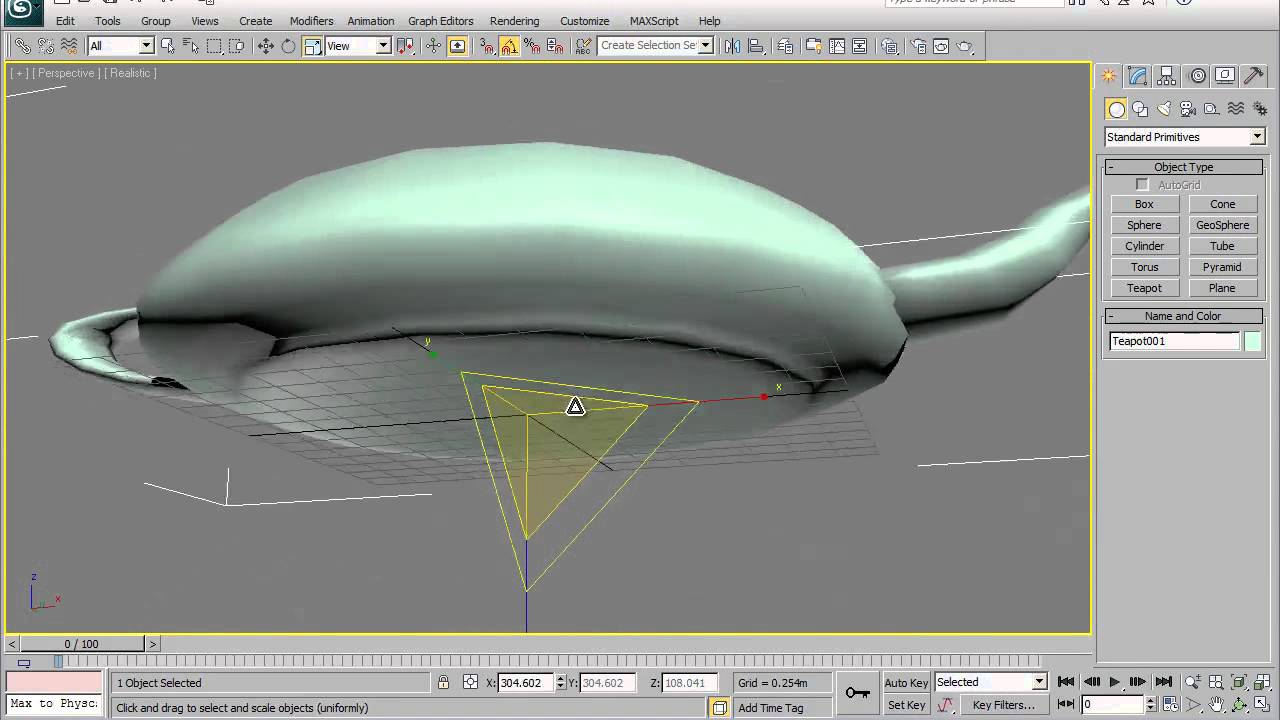Click the object color swatch next to Teapot001
This screenshot has height=720, width=1280.
1252,342
